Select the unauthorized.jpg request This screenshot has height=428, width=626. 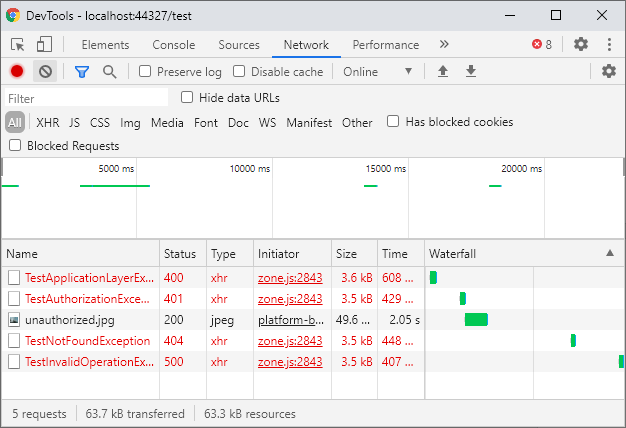pyautogui.click(x=69, y=320)
